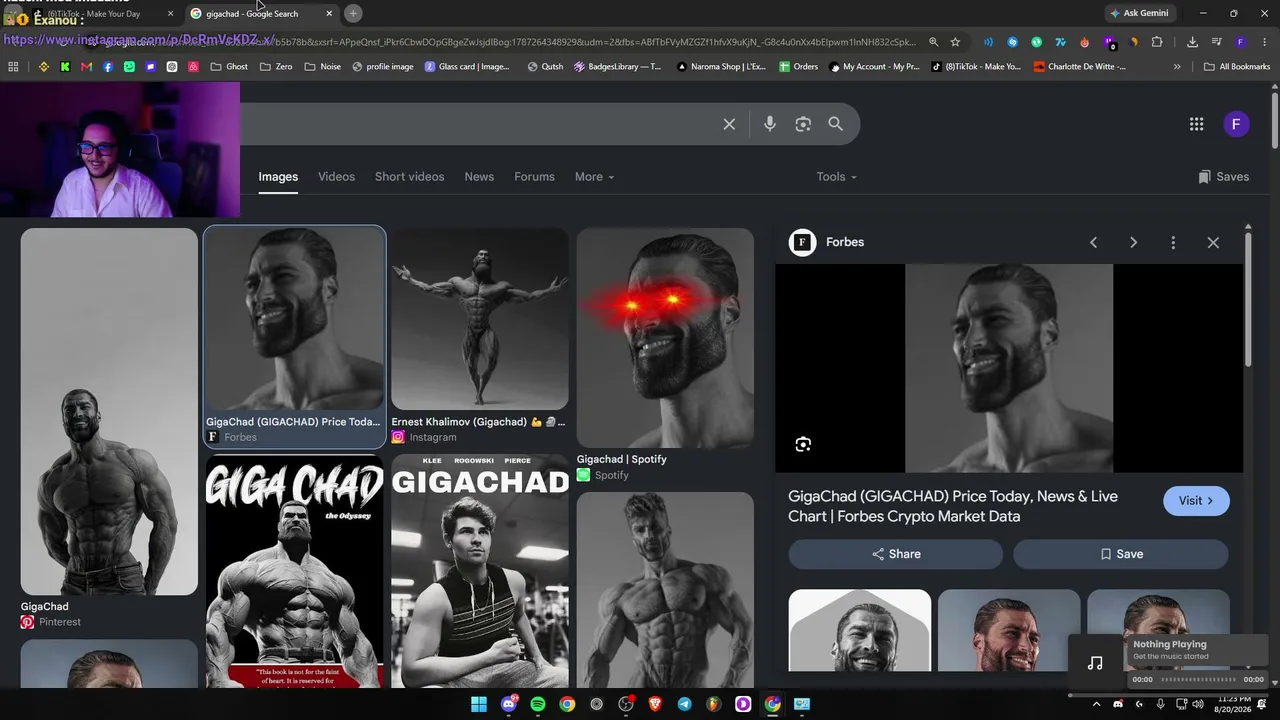Expand the More search filters dropdown

point(595,177)
